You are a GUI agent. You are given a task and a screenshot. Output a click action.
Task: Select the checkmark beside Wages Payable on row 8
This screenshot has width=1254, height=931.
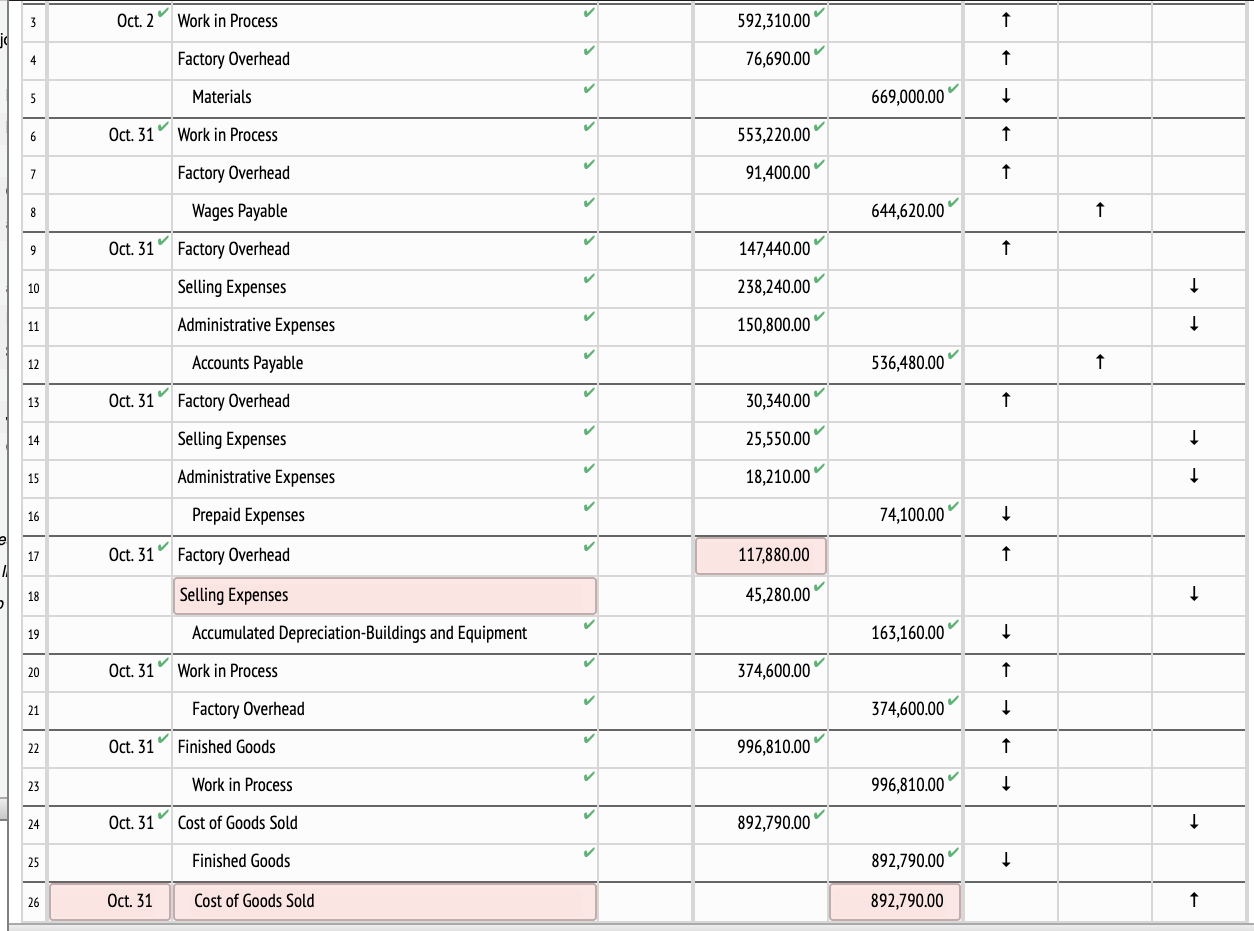pyautogui.click(x=590, y=203)
